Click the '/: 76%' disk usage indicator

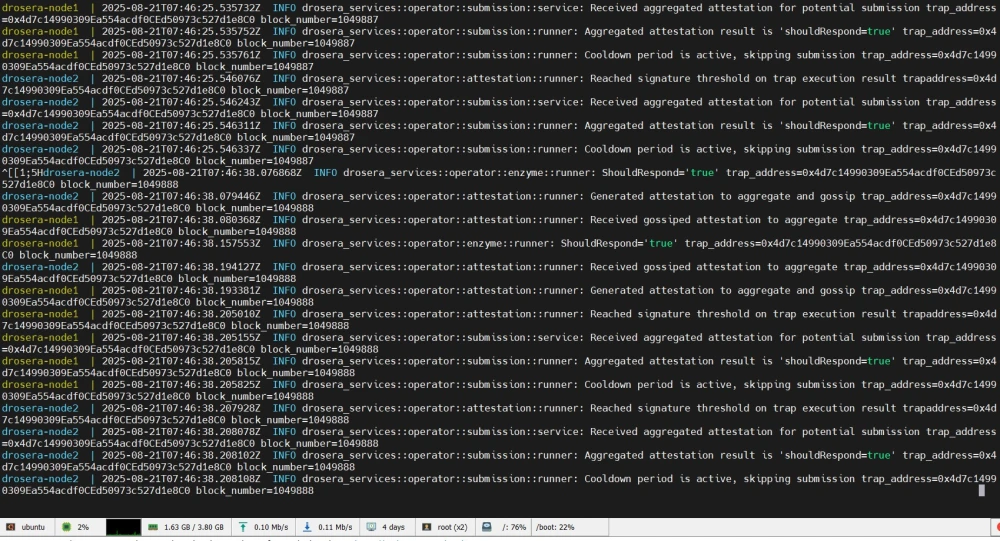(514, 527)
